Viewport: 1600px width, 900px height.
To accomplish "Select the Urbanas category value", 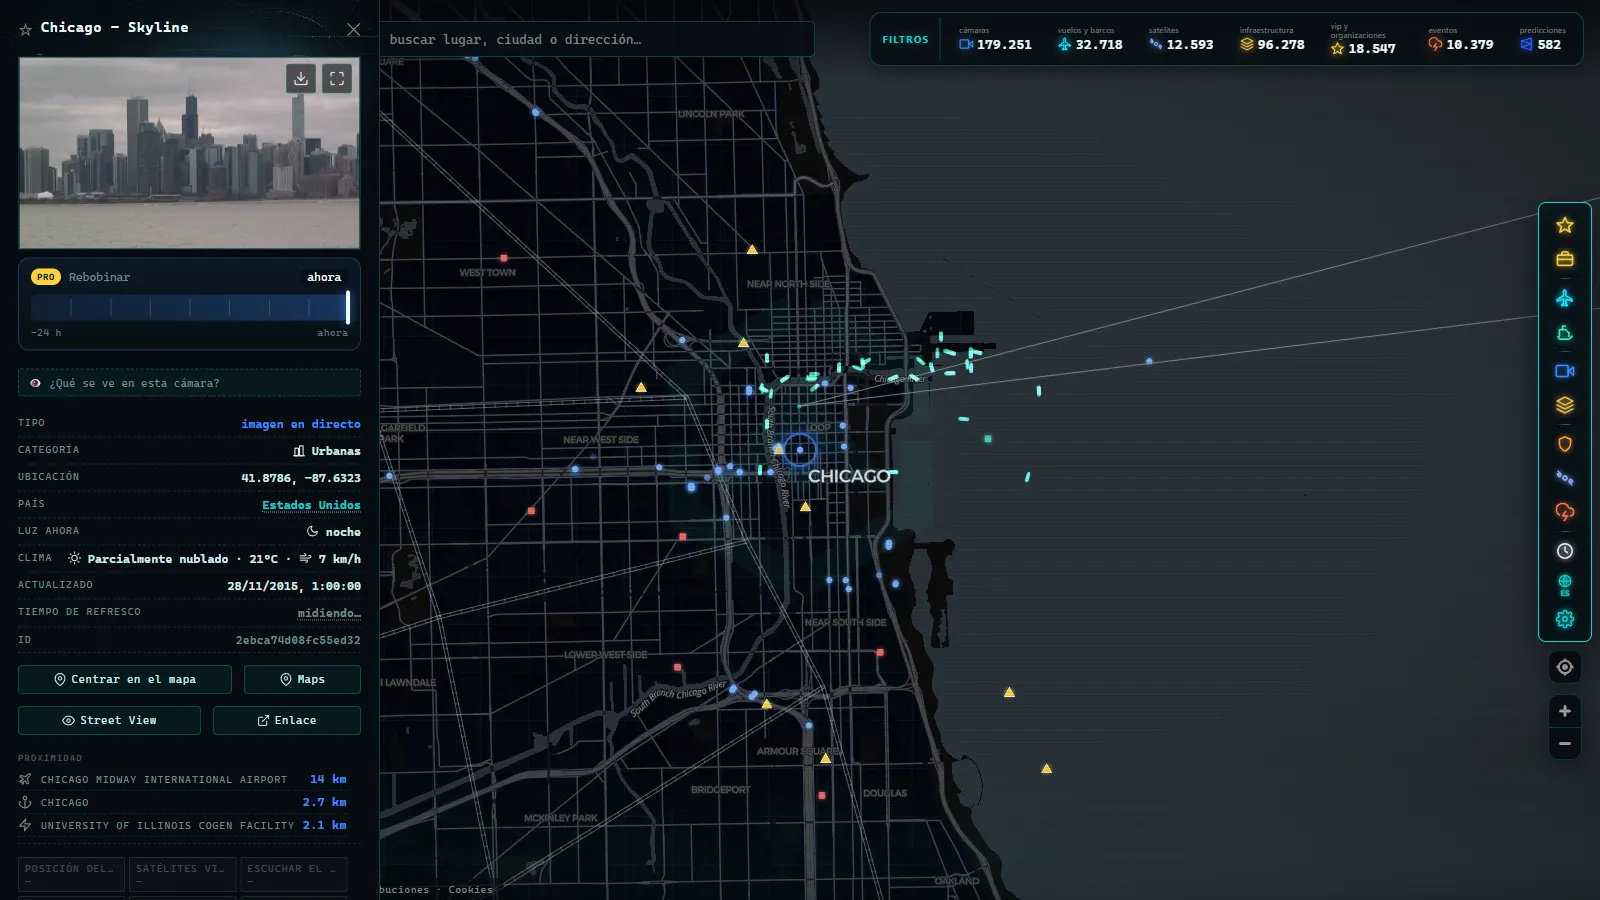I will click(x=327, y=451).
